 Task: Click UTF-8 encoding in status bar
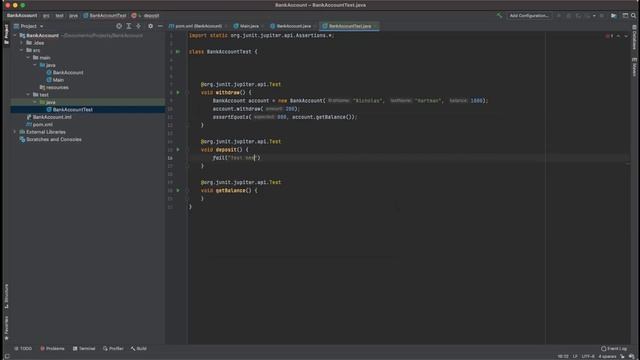coord(588,356)
